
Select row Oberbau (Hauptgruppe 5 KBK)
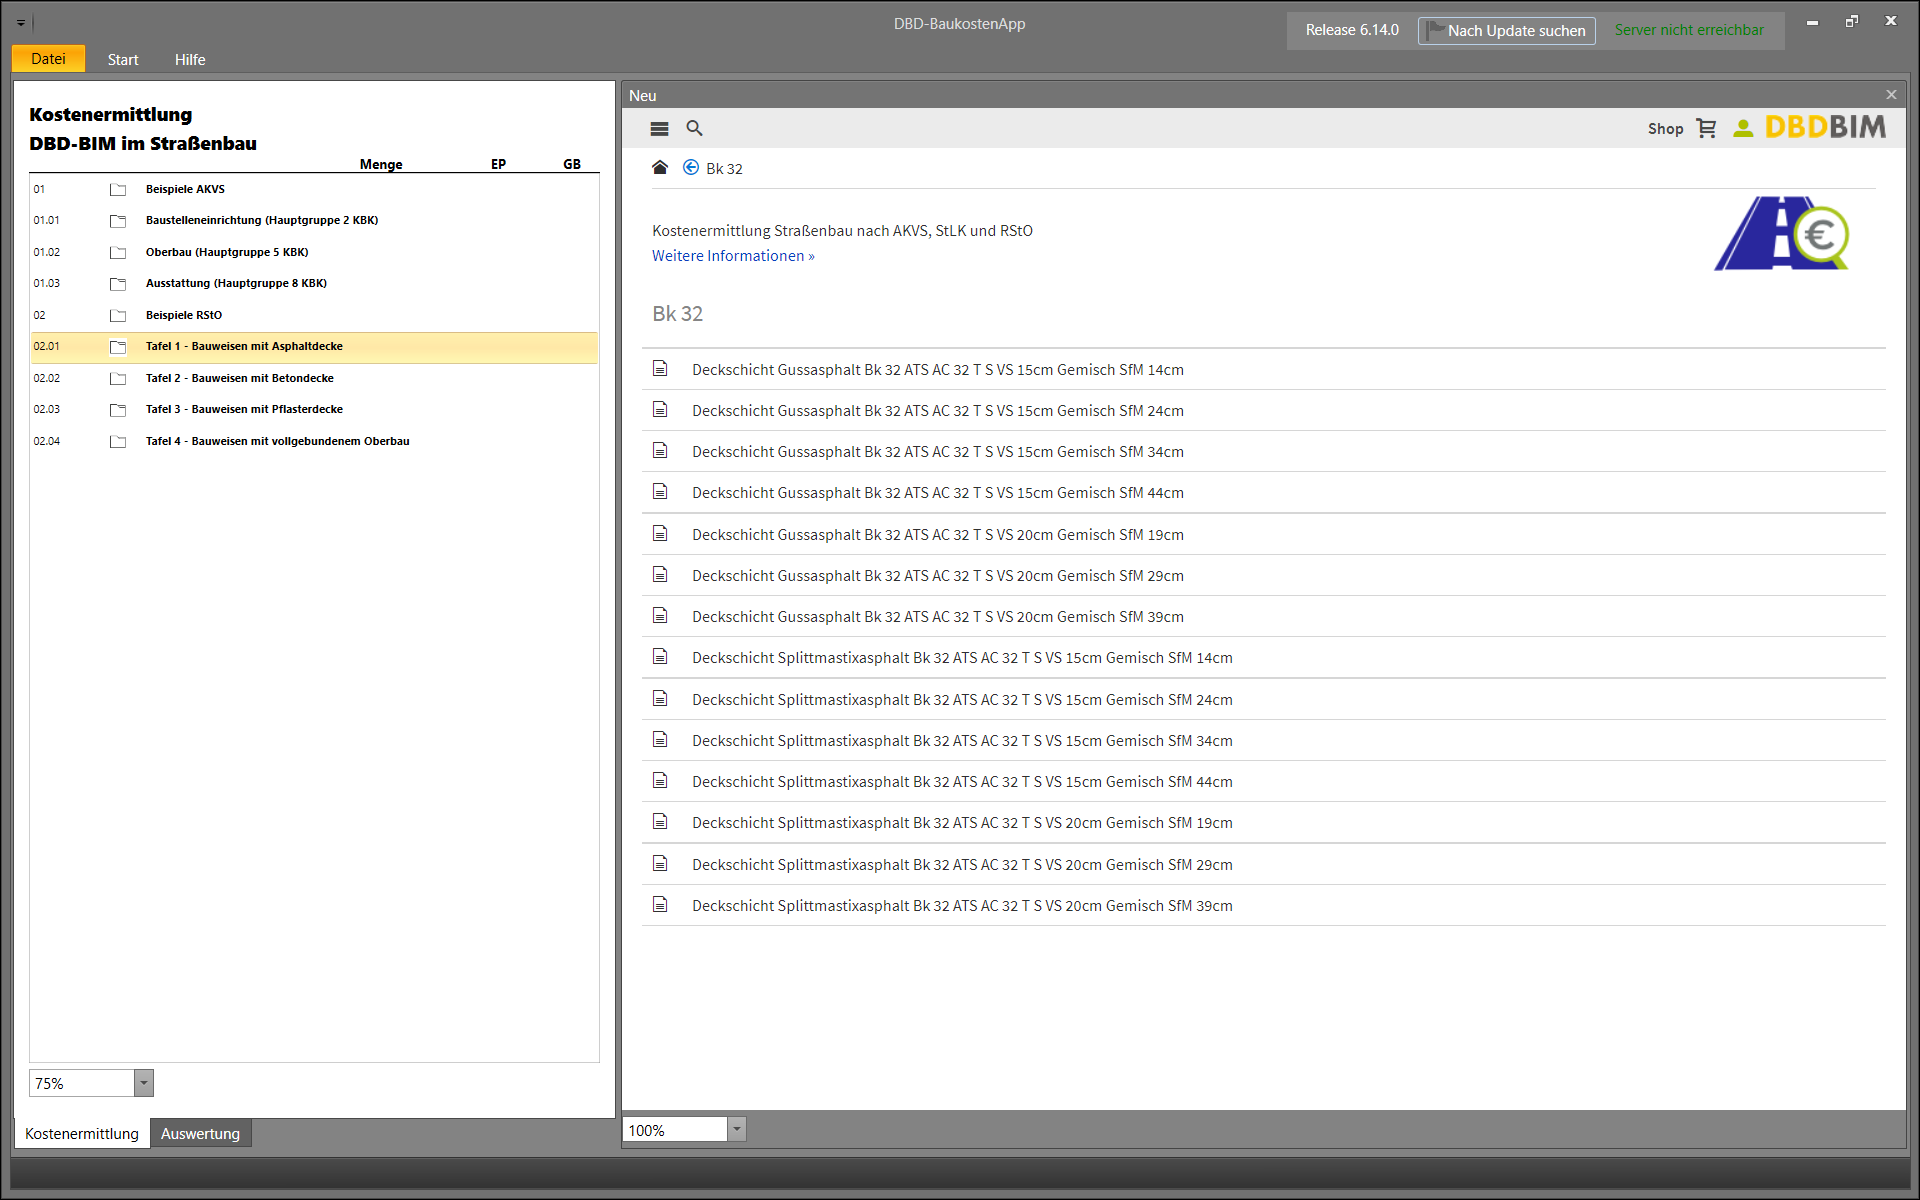[x=314, y=252]
